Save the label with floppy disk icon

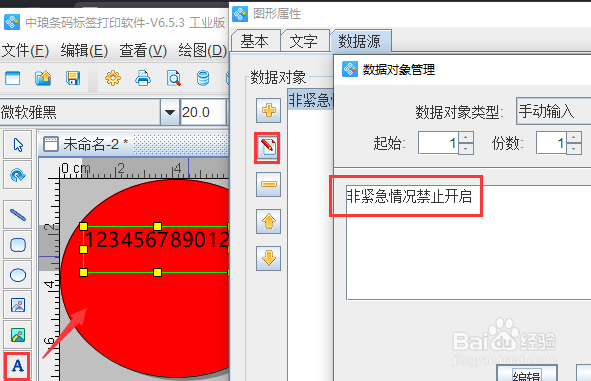73,78
